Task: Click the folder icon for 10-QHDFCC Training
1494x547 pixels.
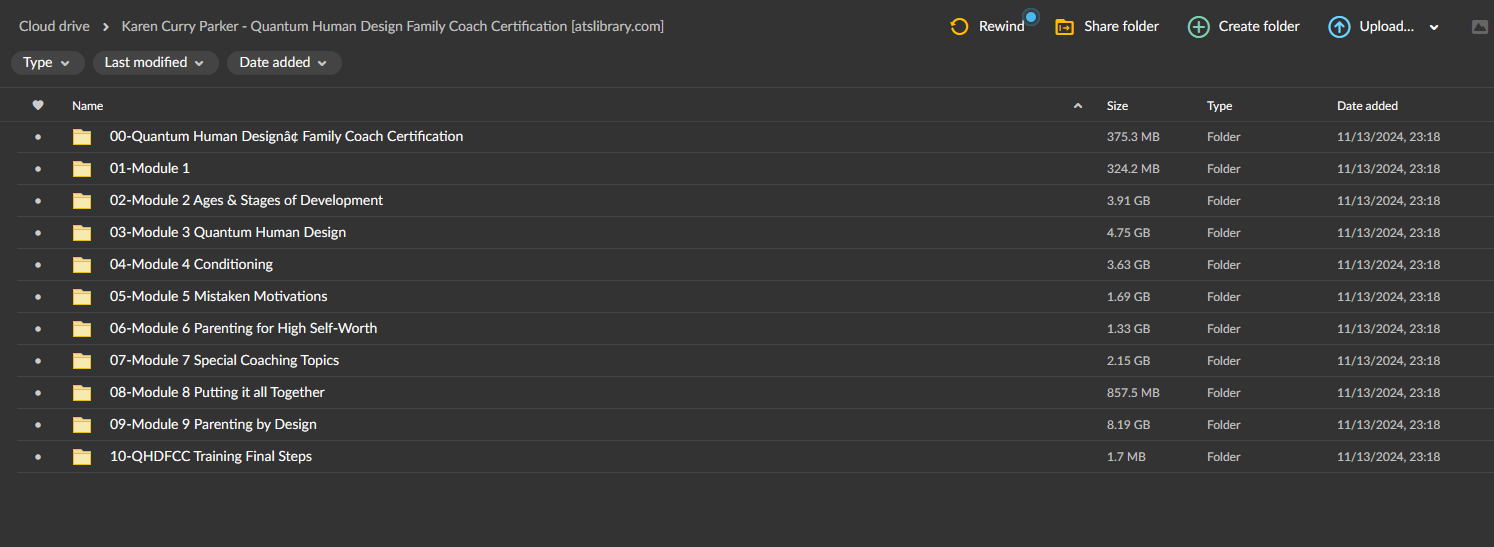Action: coord(82,457)
